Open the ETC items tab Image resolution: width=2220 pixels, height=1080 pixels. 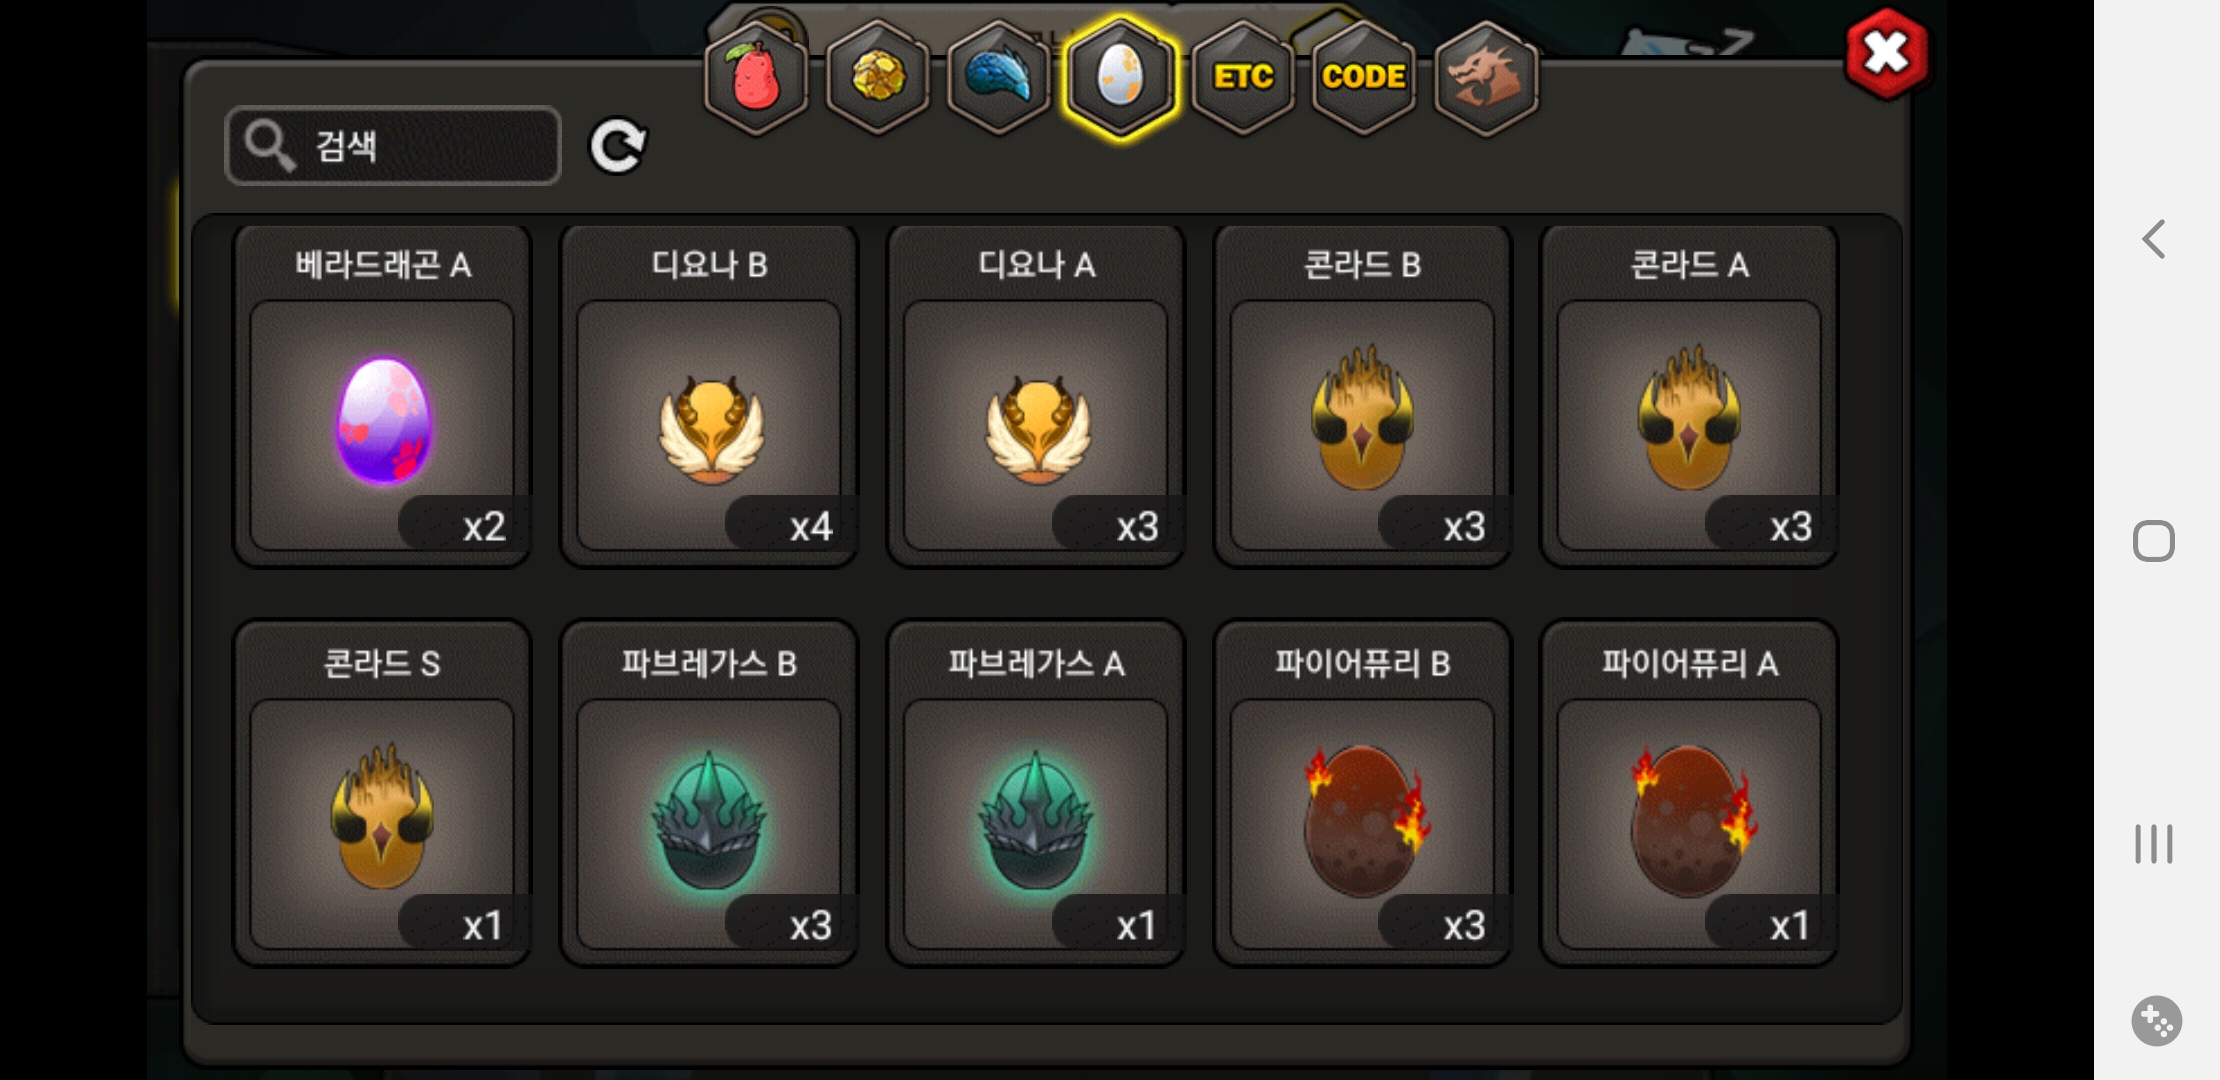point(1243,77)
